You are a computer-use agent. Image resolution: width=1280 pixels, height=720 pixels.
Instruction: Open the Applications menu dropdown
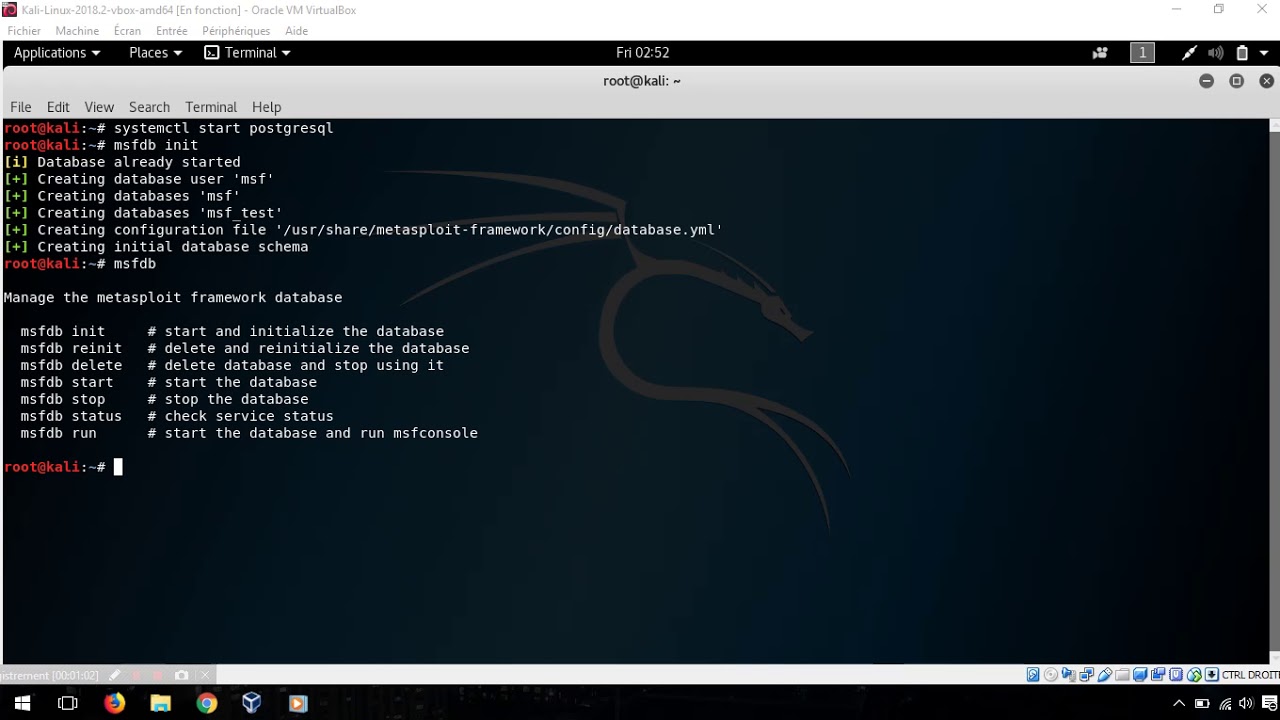click(x=57, y=53)
